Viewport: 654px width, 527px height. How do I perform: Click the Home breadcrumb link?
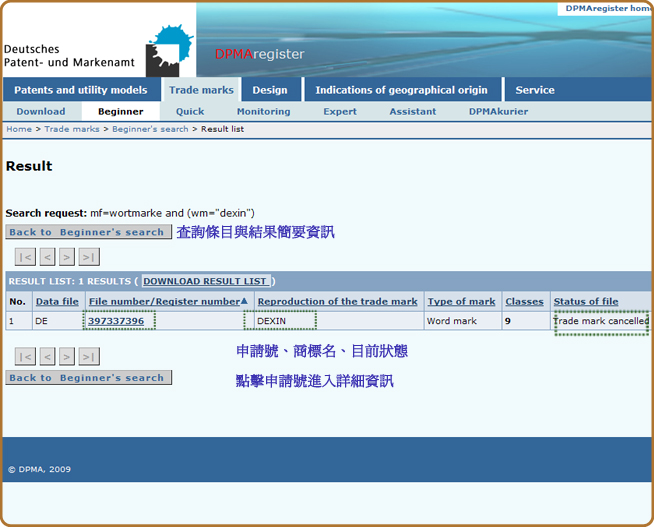pyautogui.click(x=19, y=129)
